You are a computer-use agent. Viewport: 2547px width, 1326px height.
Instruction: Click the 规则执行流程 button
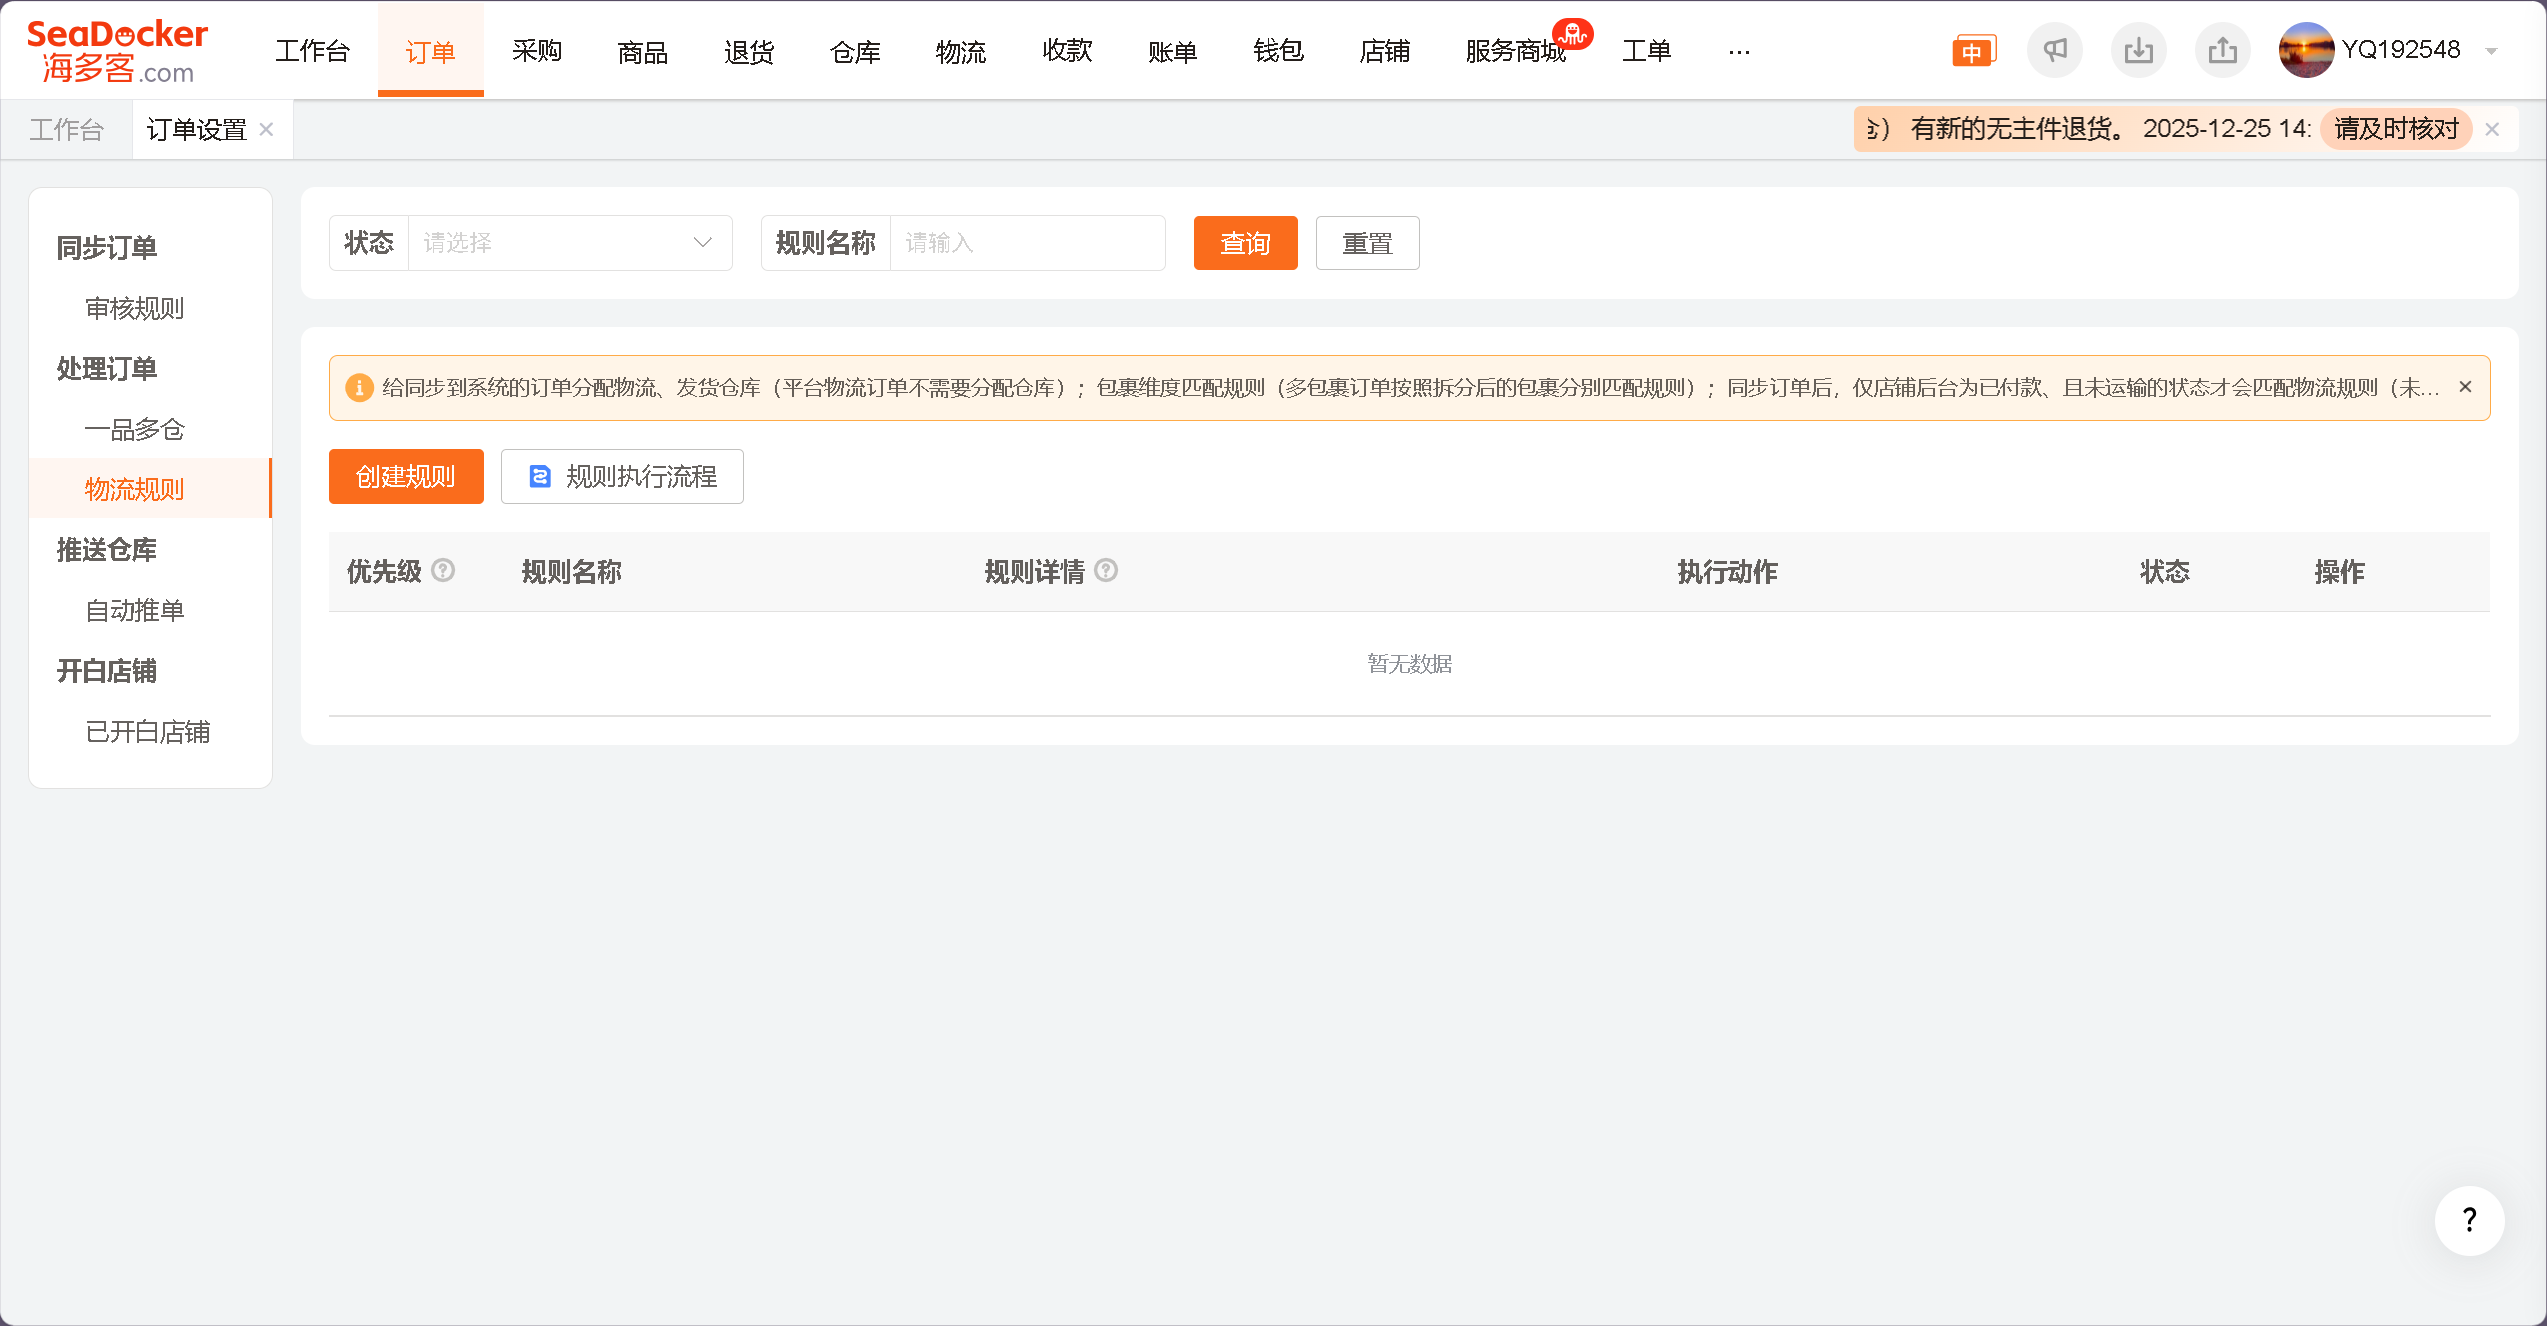click(x=622, y=476)
